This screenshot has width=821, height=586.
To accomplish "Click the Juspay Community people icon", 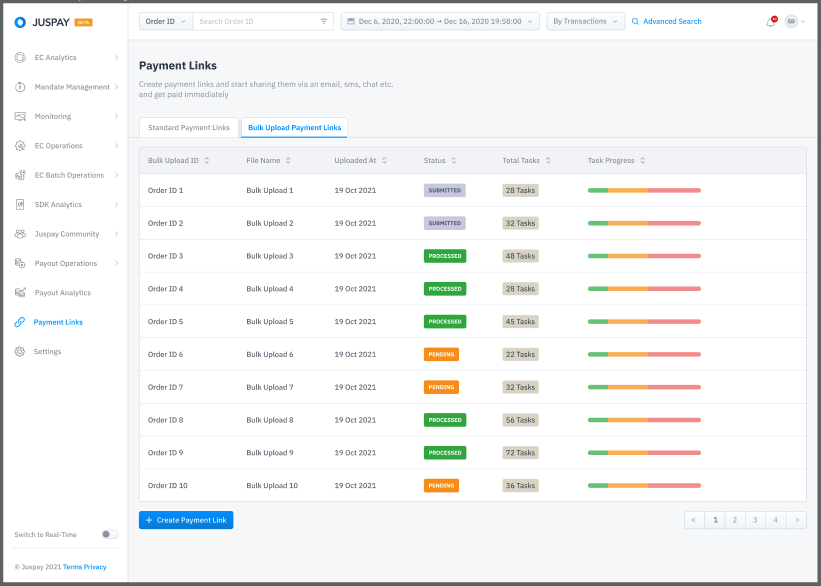I will pyautogui.click(x=20, y=234).
